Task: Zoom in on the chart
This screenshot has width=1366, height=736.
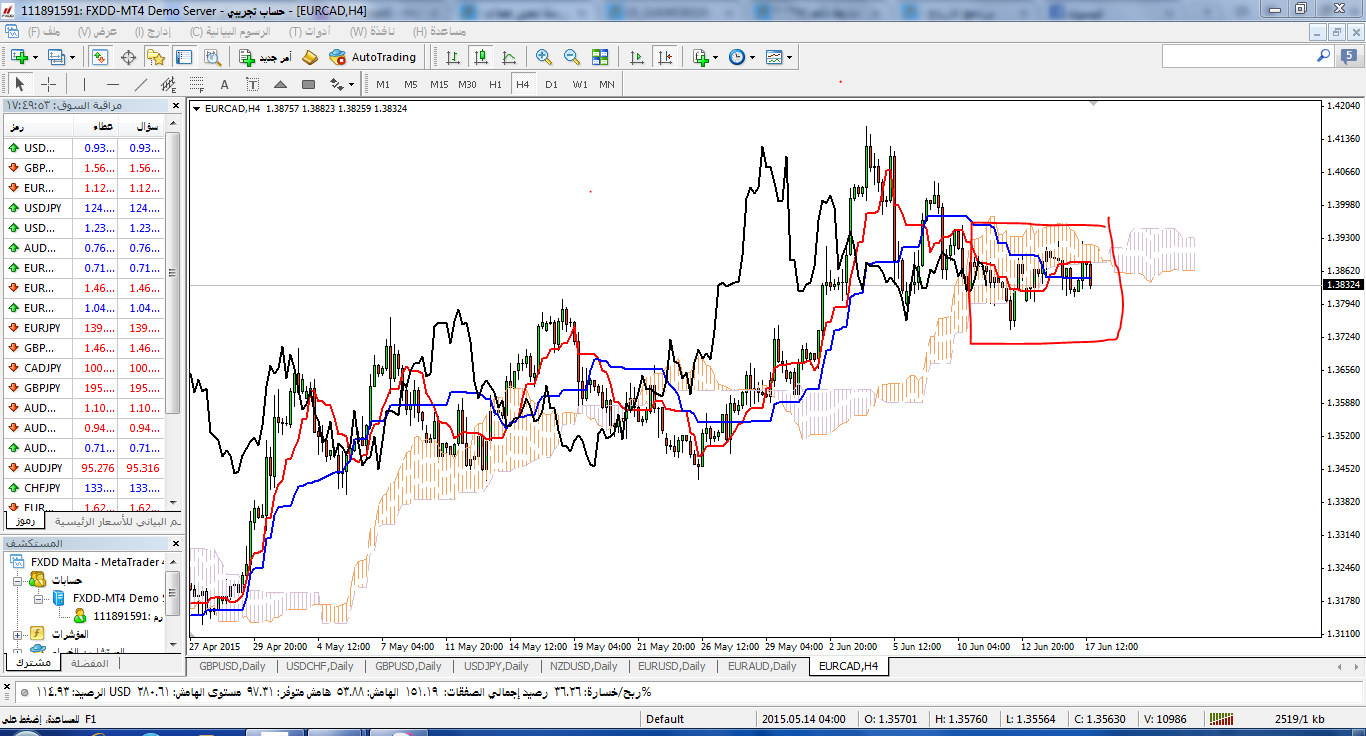Action: pyautogui.click(x=543, y=57)
